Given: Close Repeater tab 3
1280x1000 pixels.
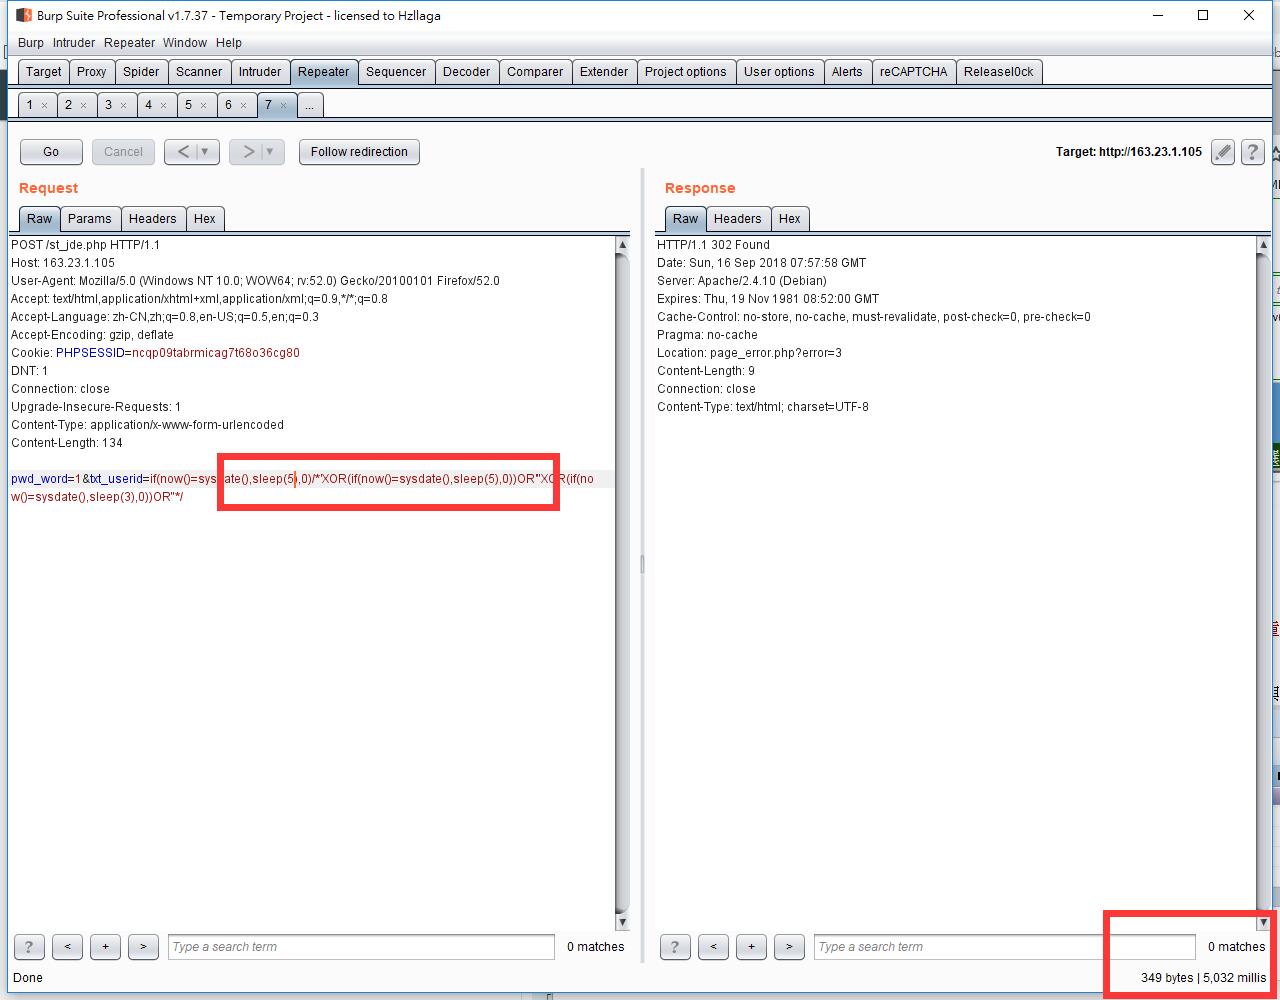Looking at the screenshot, I should [123, 105].
